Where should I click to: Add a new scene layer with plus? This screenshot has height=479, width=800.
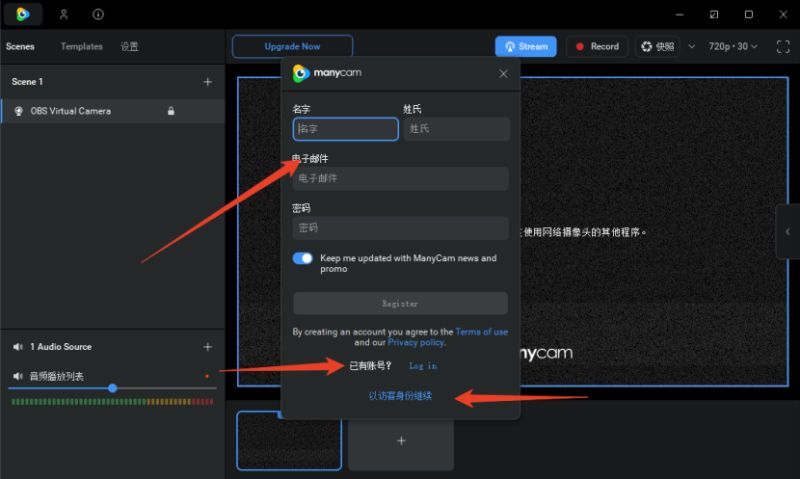[x=208, y=82]
